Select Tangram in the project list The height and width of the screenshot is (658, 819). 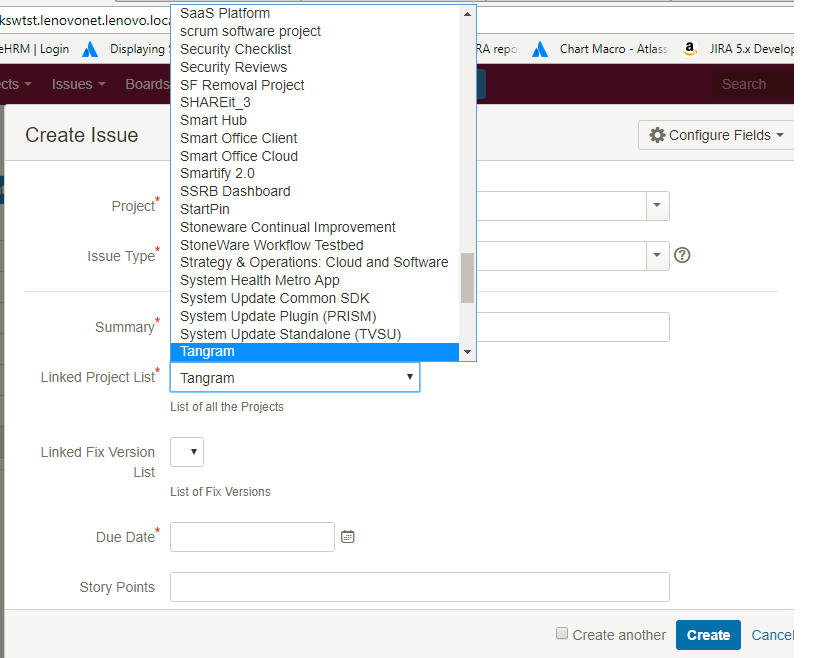pos(315,351)
